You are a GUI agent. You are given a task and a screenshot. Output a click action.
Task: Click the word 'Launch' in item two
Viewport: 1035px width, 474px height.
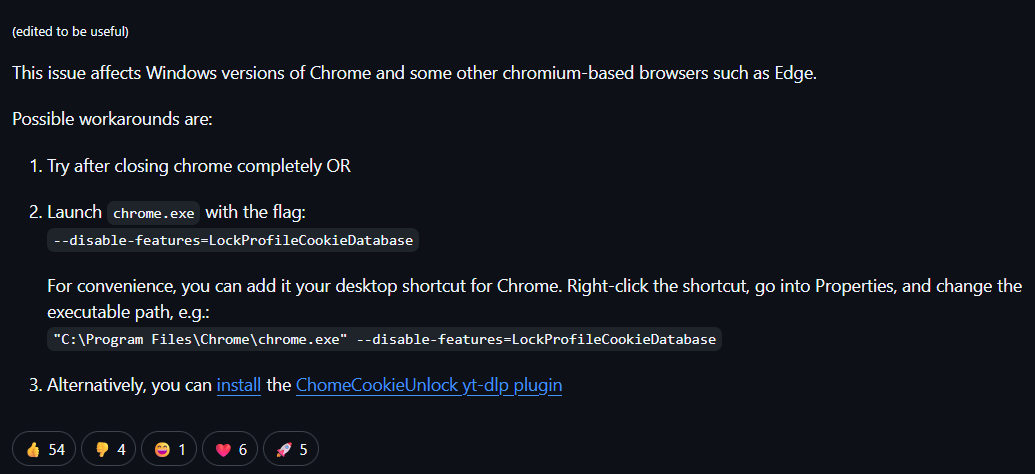[x=74, y=212]
